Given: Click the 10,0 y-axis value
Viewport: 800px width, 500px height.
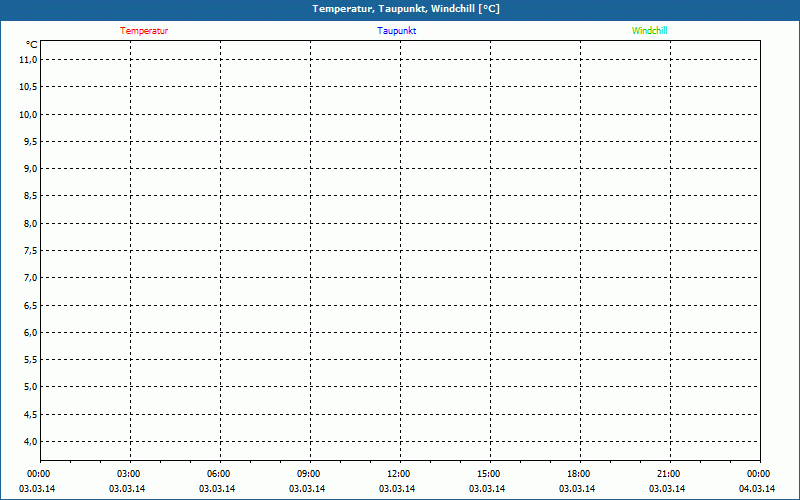Looking at the screenshot, I should [28, 114].
